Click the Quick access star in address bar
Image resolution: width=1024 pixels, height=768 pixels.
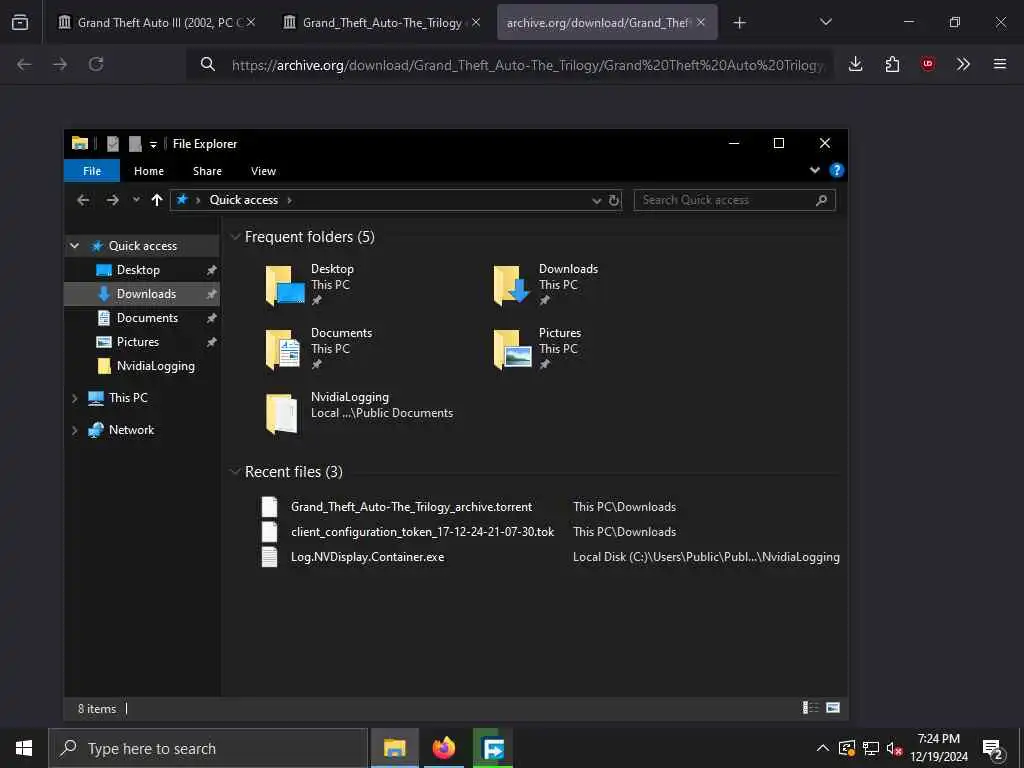click(x=182, y=199)
